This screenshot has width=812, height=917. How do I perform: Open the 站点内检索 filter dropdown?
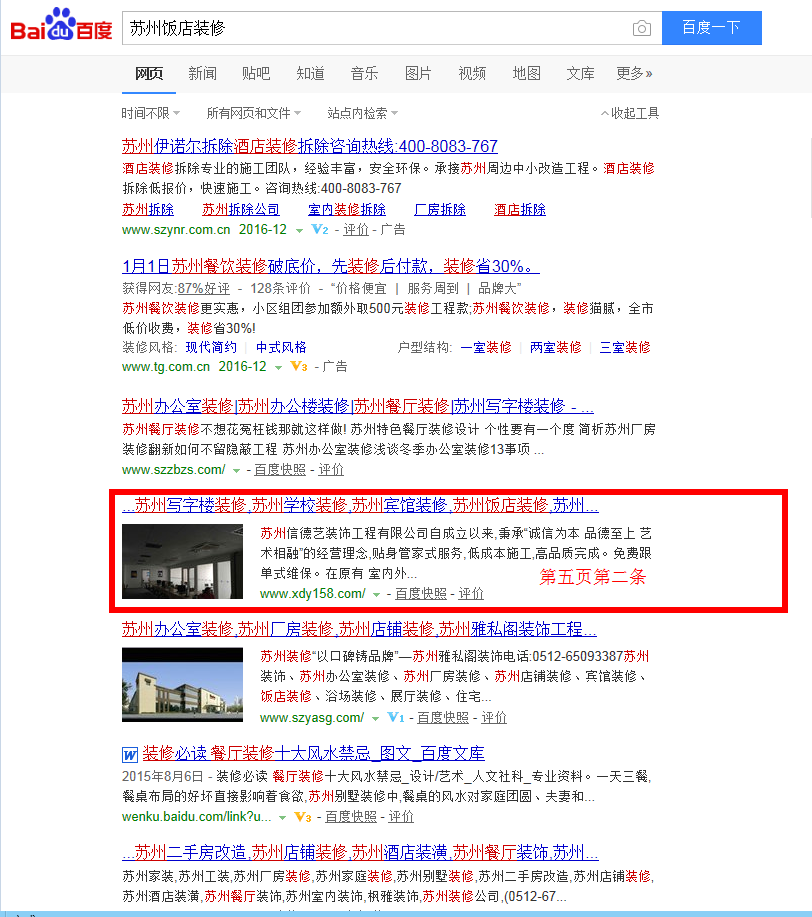pos(363,113)
